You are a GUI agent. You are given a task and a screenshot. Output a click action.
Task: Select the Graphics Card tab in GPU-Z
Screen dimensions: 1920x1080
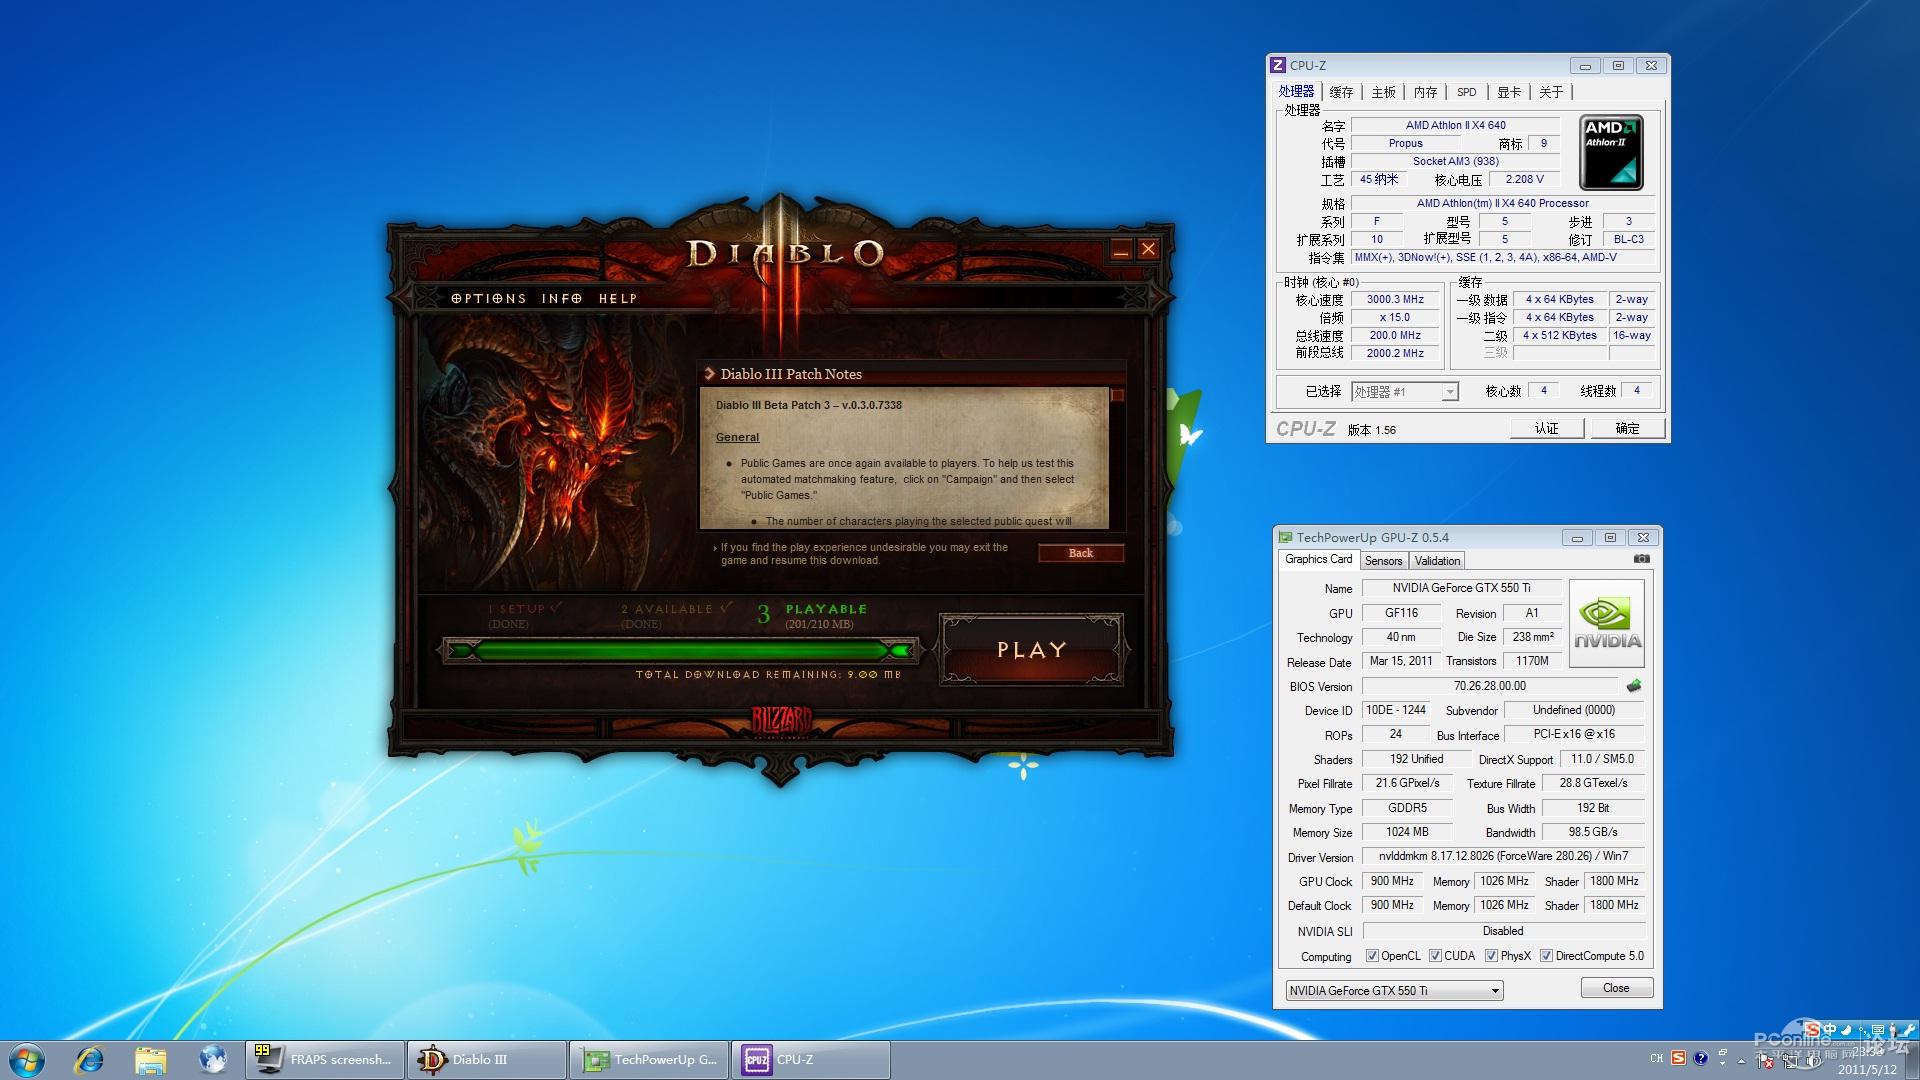1318,559
